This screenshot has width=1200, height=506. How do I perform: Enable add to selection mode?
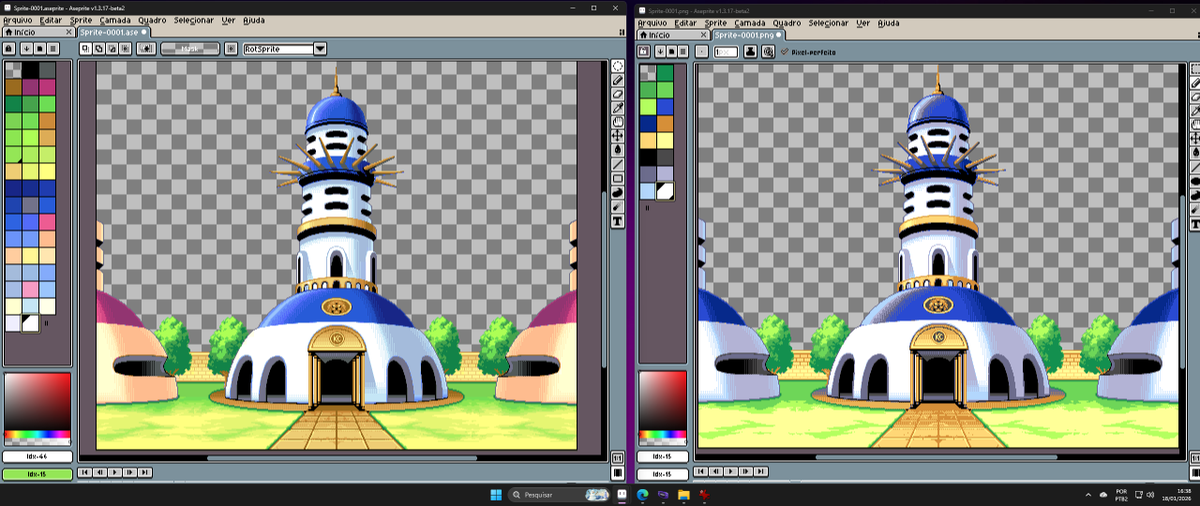coord(99,48)
